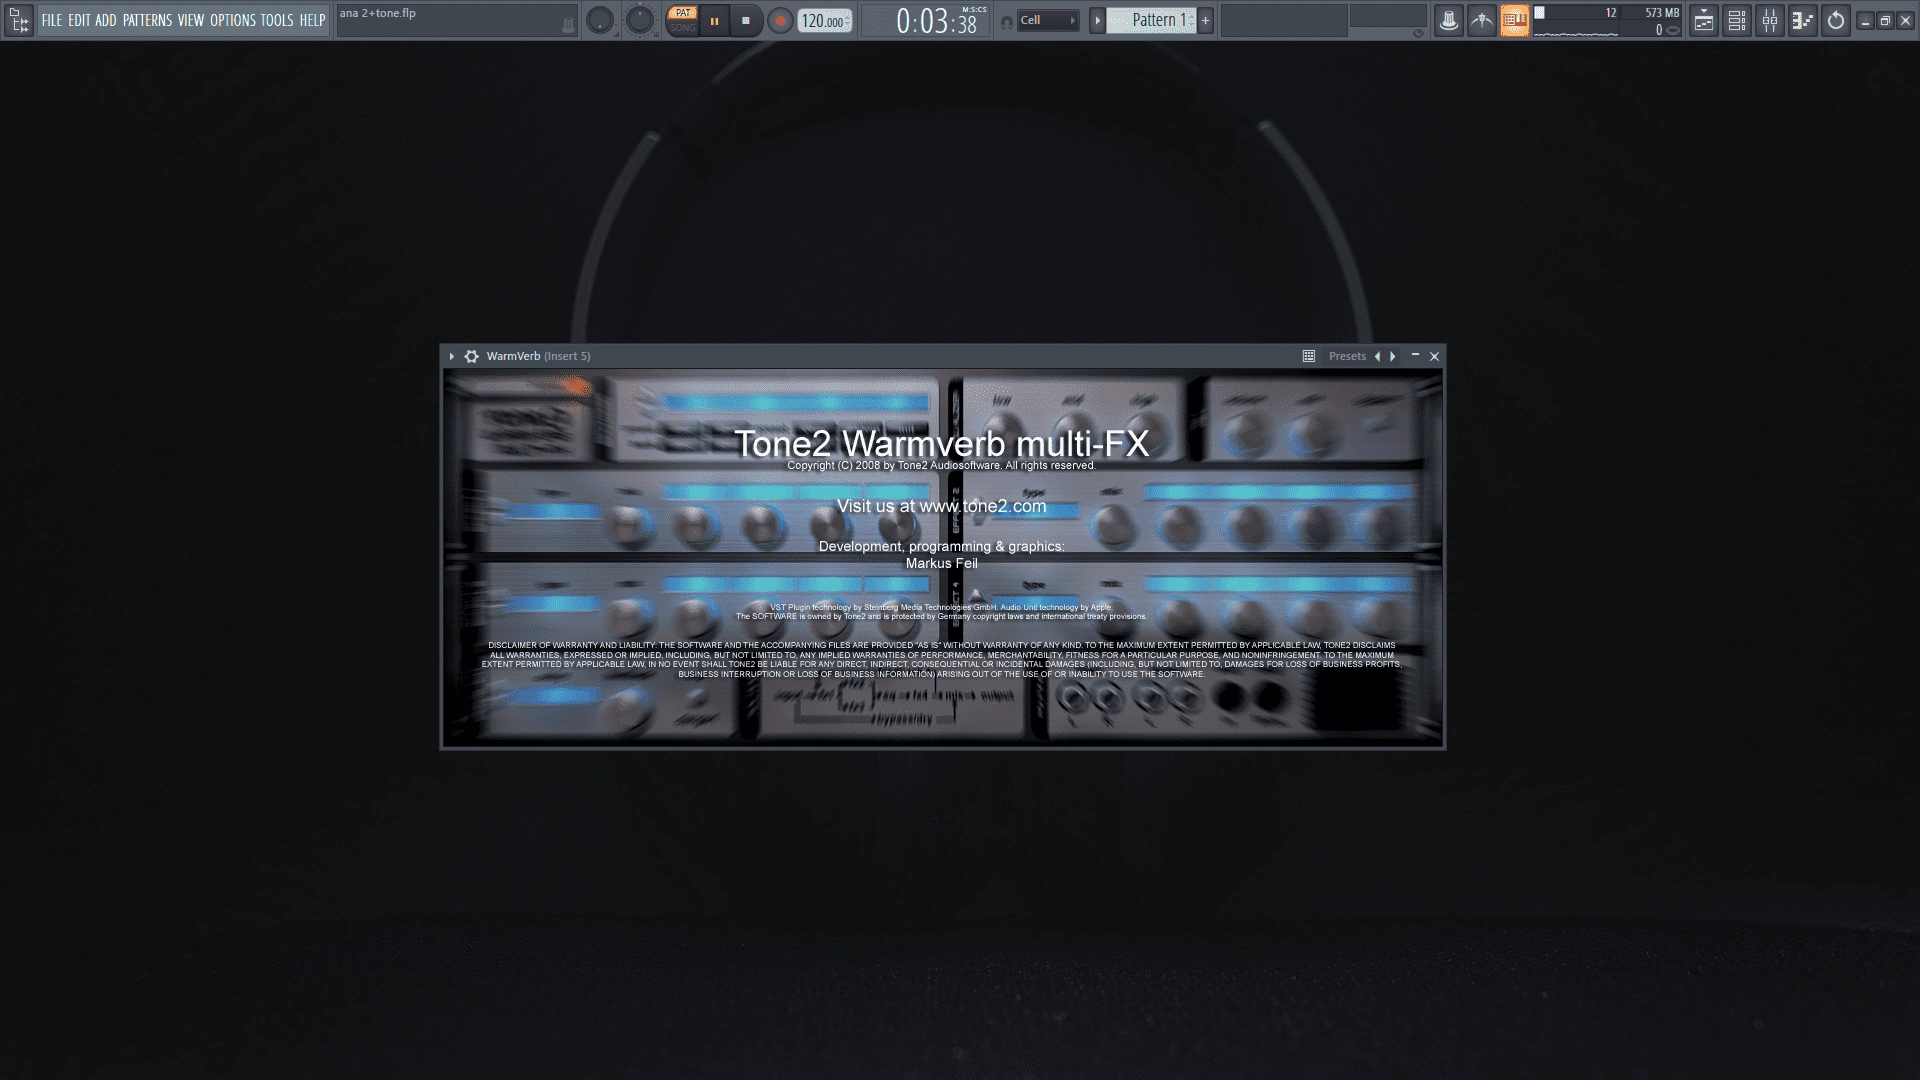Open the mixer view icon
The width and height of the screenshot is (1920, 1080).
tap(1770, 20)
